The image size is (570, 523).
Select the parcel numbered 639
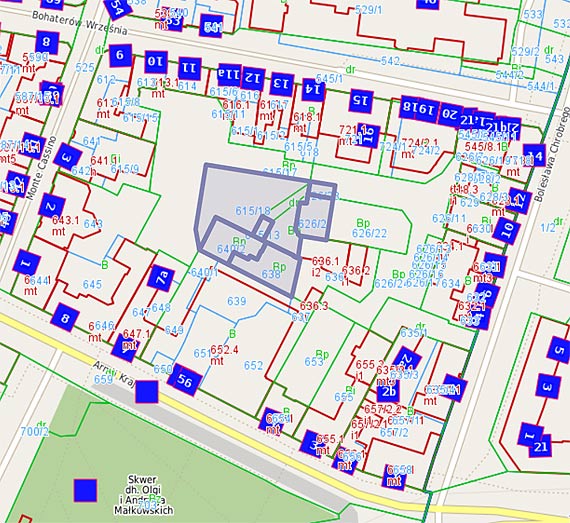[237, 301]
